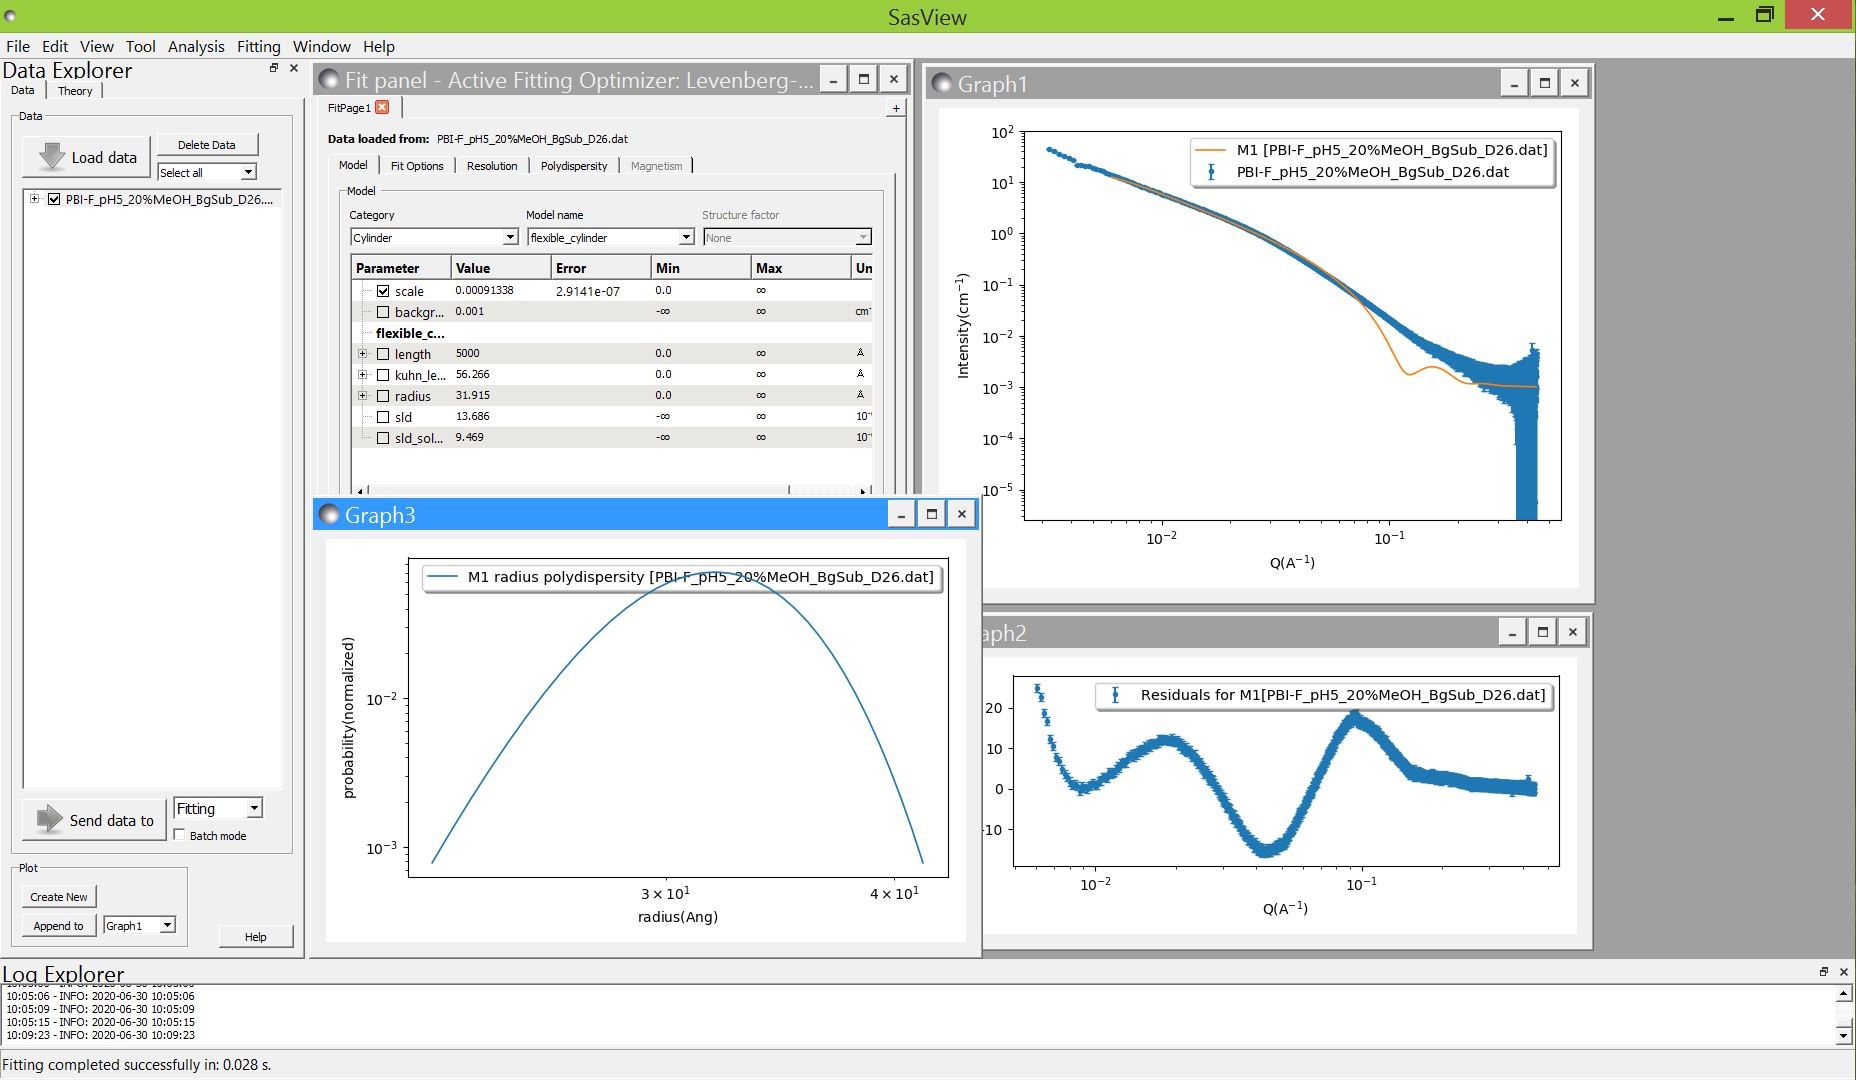
Task: Click the Send data to arrow icon
Action: 49,820
